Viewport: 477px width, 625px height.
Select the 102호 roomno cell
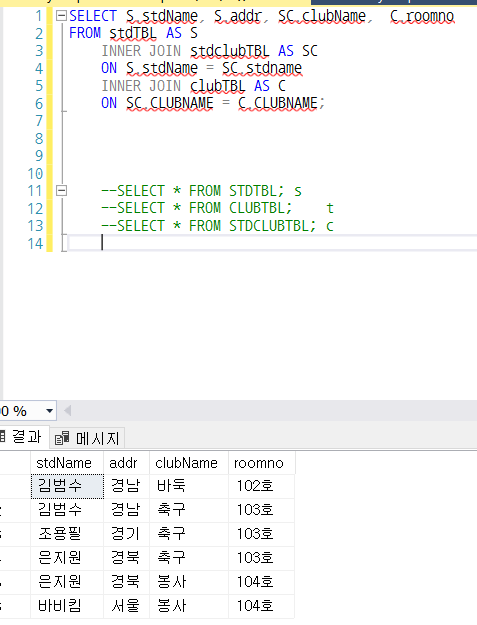pyautogui.click(x=261, y=486)
